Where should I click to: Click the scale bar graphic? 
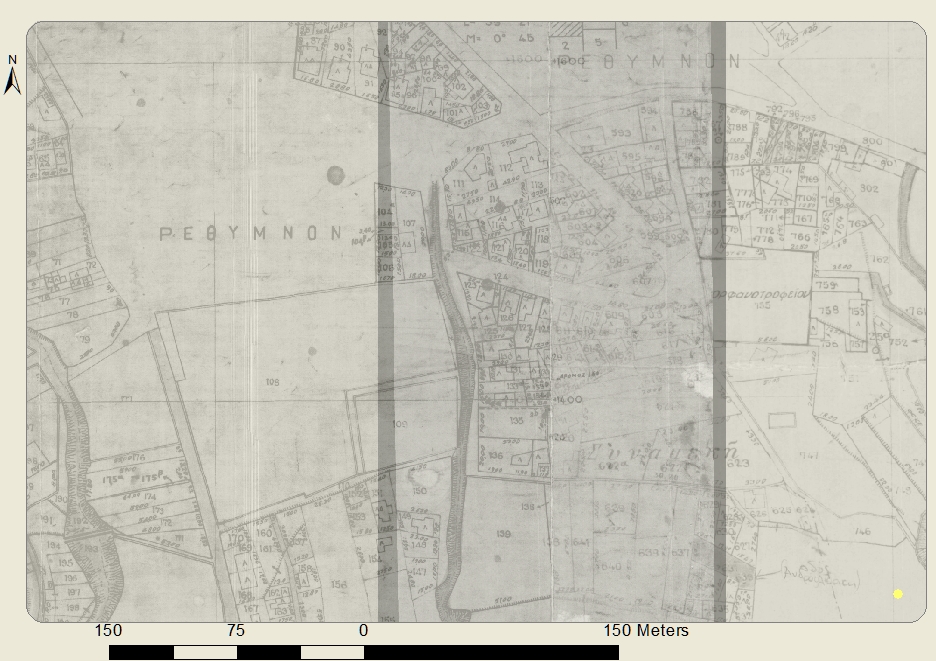tap(363, 652)
